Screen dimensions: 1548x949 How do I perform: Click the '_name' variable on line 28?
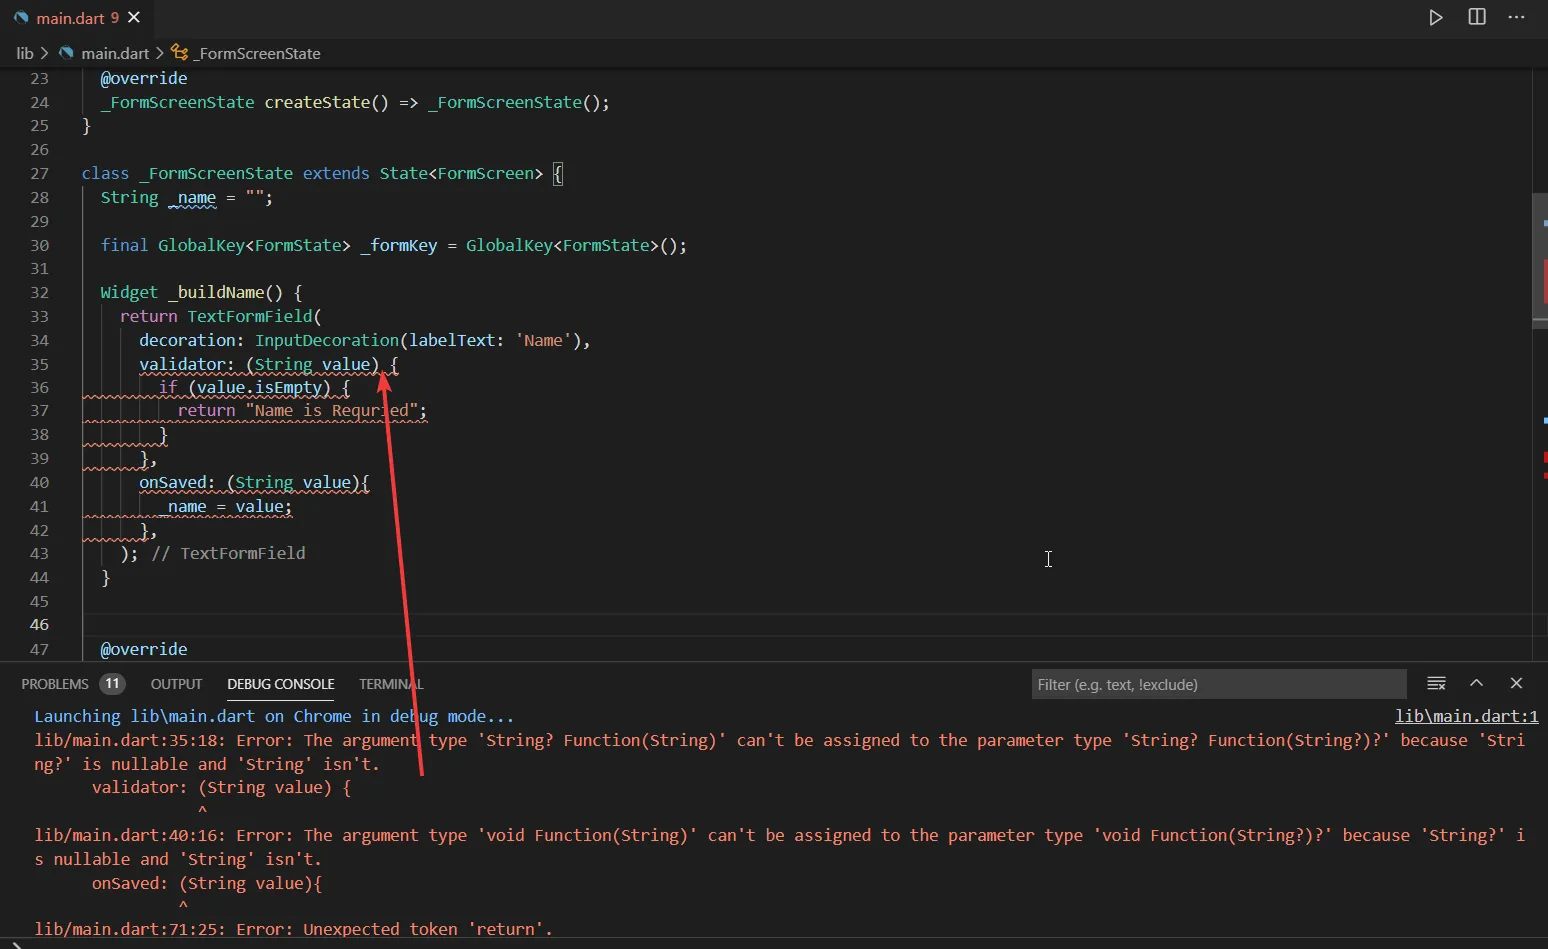(192, 198)
